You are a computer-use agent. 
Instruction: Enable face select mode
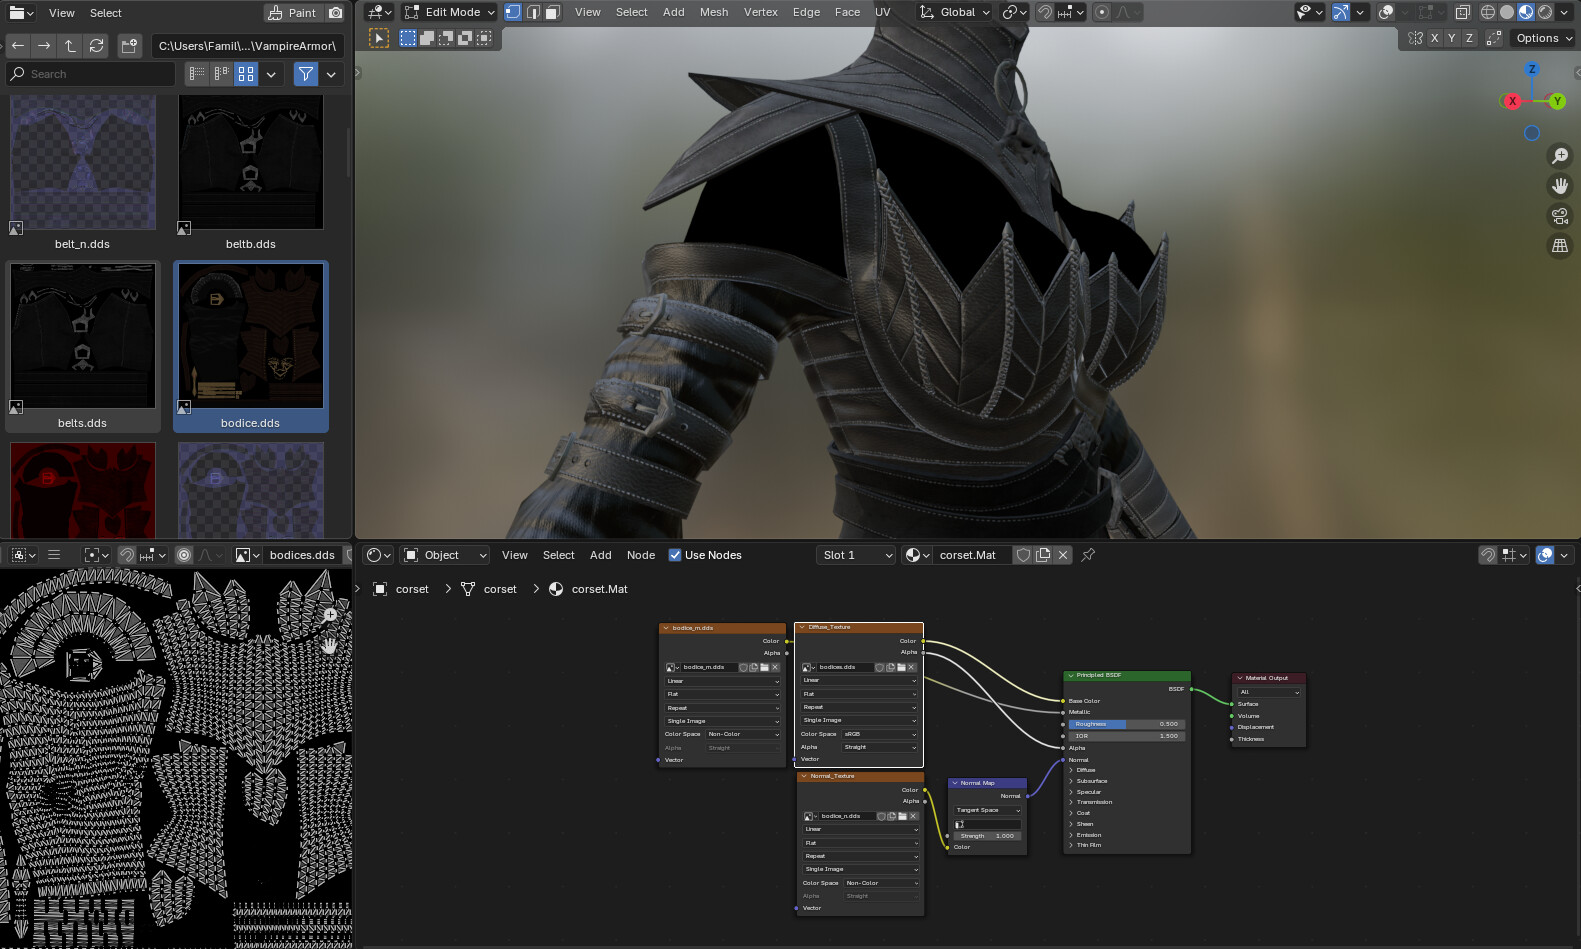click(x=553, y=12)
